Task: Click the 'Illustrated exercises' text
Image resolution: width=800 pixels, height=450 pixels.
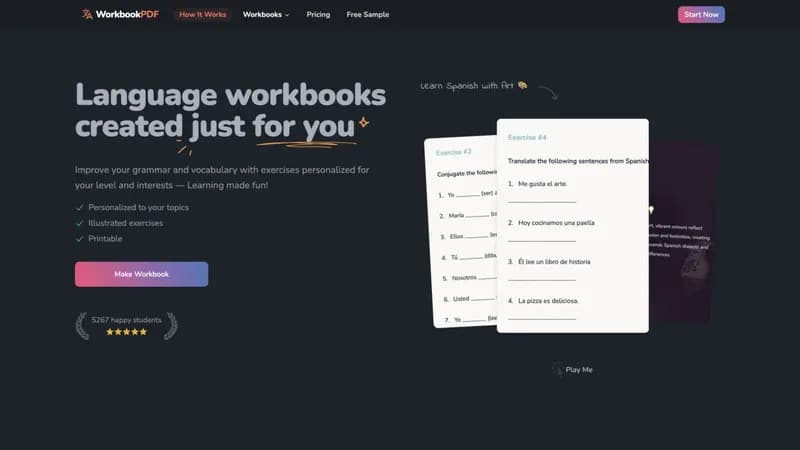Action: [126, 223]
